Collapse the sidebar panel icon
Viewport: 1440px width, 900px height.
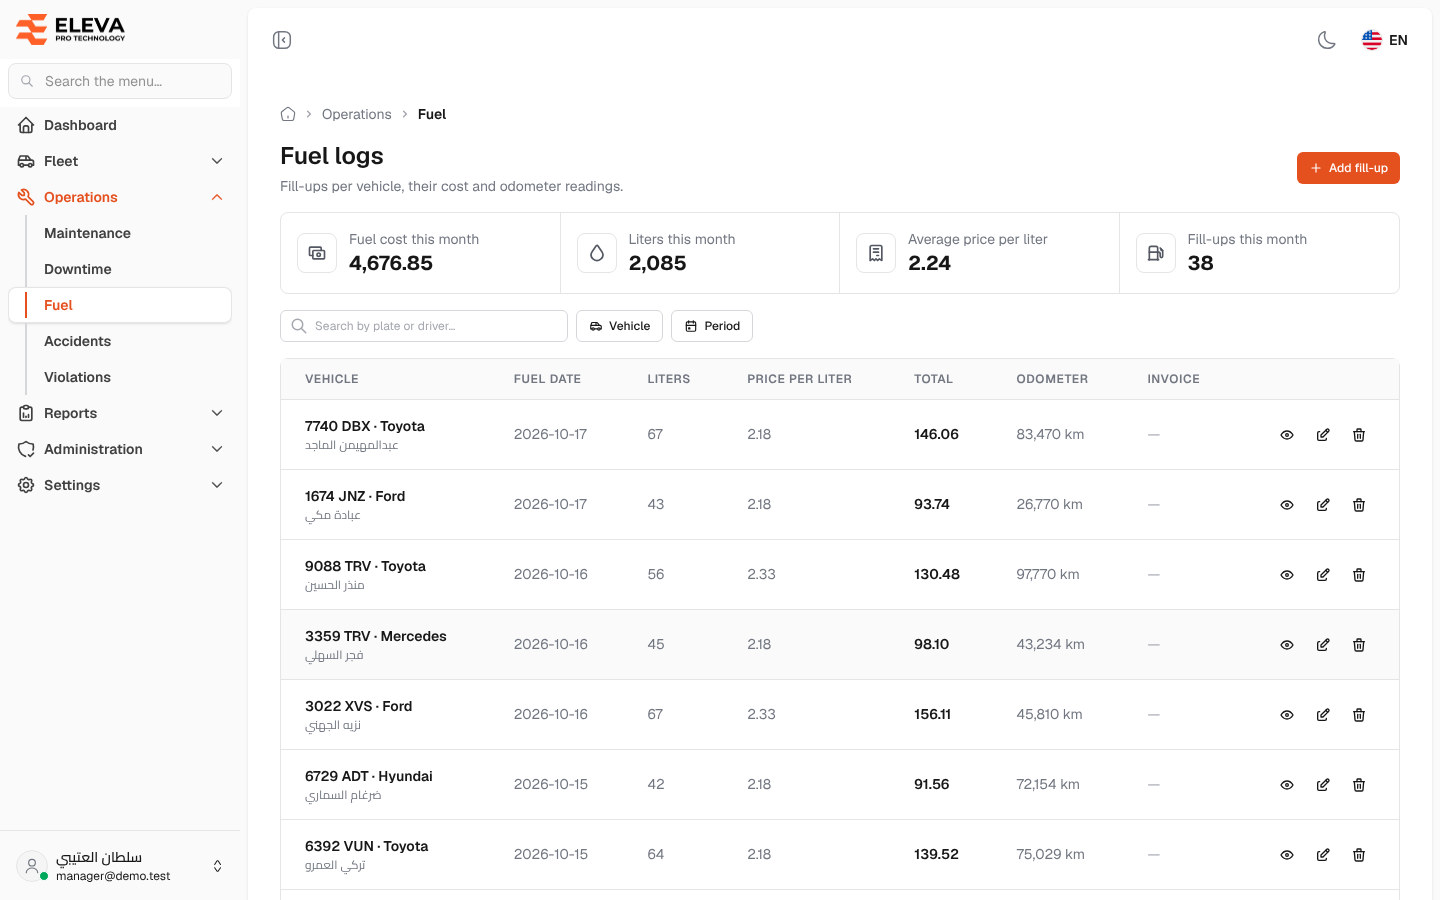pyautogui.click(x=282, y=40)
